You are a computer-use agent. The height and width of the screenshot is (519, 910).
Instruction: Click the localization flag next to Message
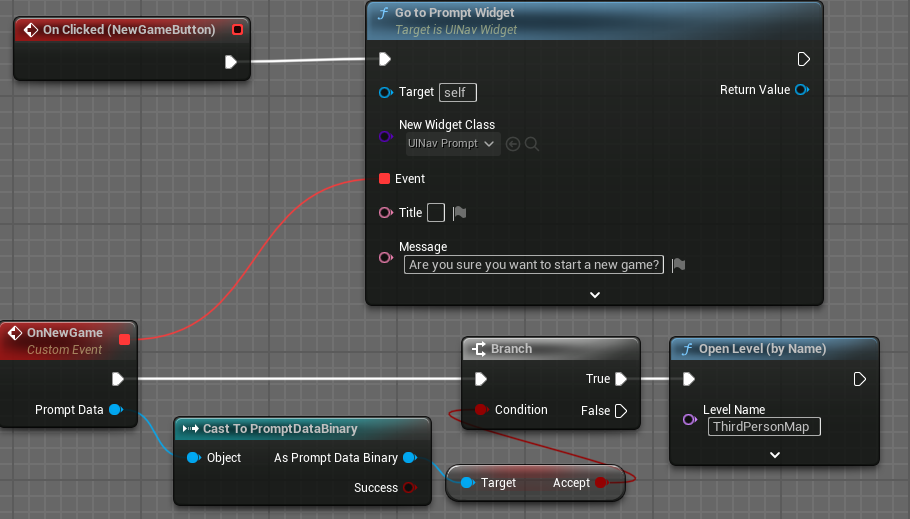[x=678, y=265]
